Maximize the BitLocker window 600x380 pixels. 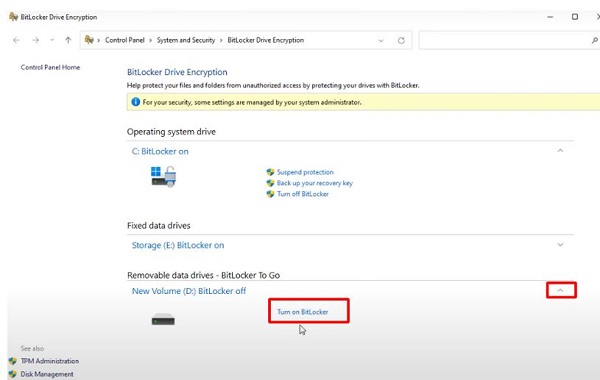coord(575,17)
